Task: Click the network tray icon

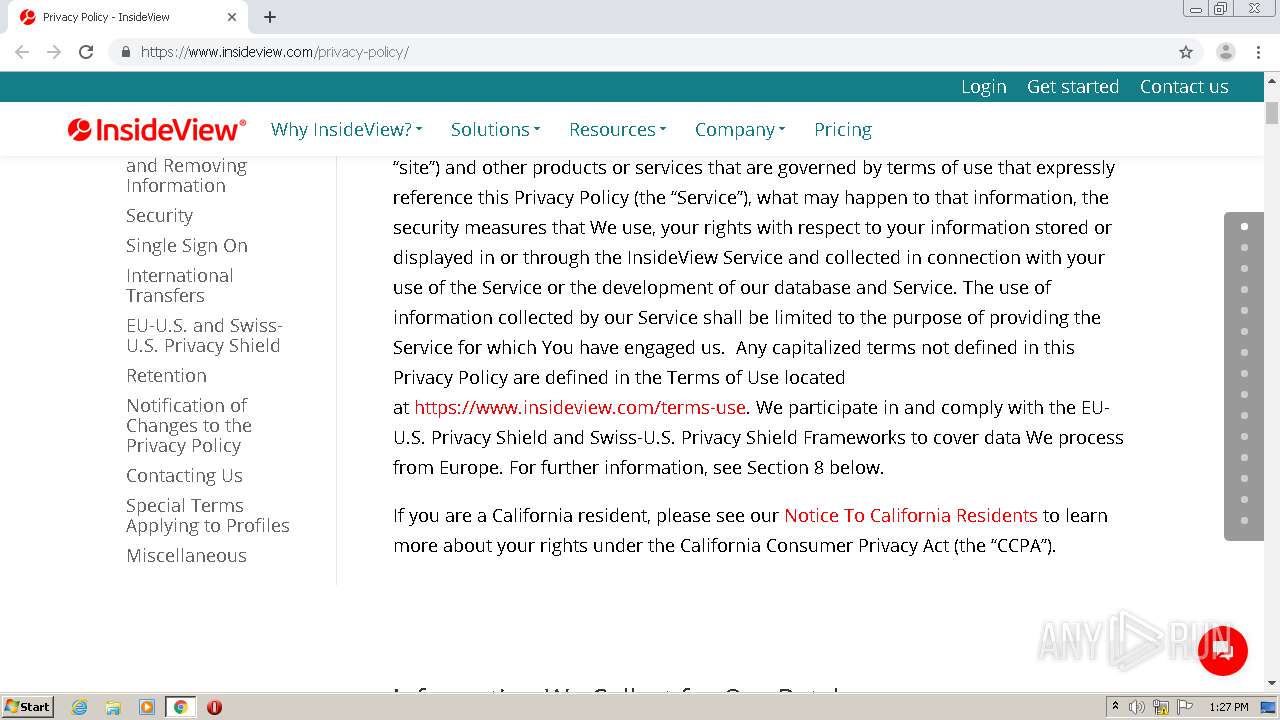Action: pos(1161,707)
